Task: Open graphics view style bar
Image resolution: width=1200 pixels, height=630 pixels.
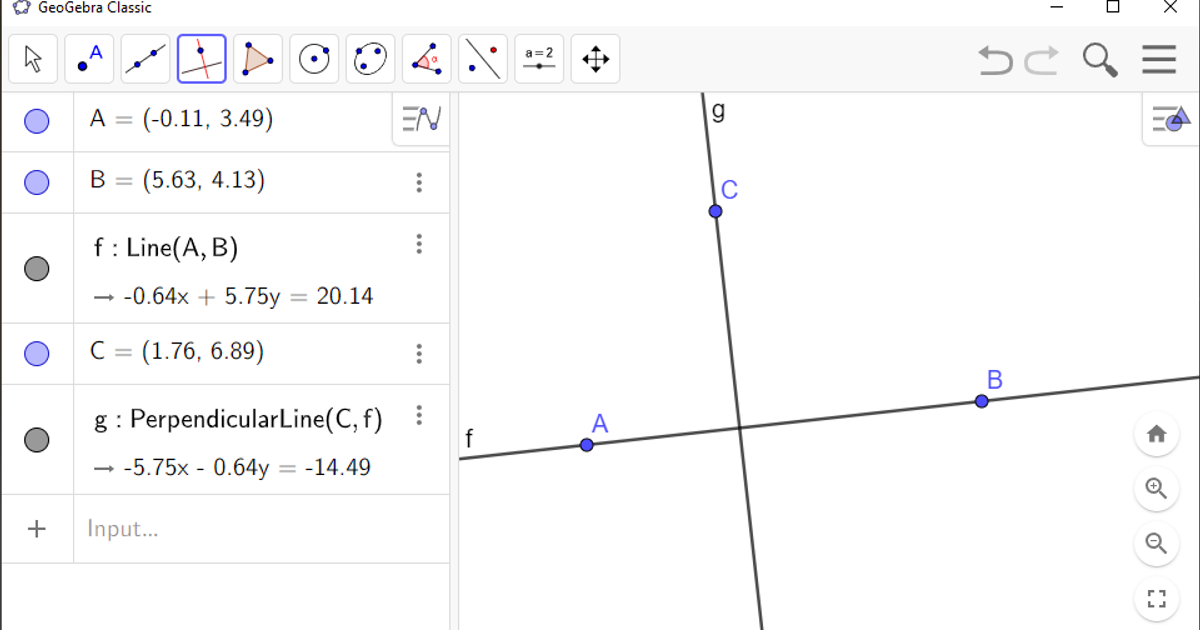Action: click(1171, 119)
